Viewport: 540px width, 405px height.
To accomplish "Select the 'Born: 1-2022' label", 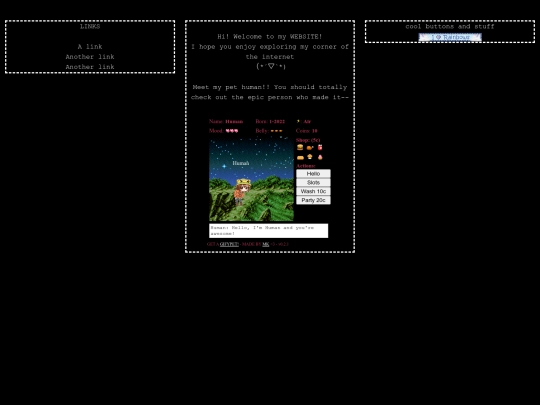I will click(x=270, y=121).
